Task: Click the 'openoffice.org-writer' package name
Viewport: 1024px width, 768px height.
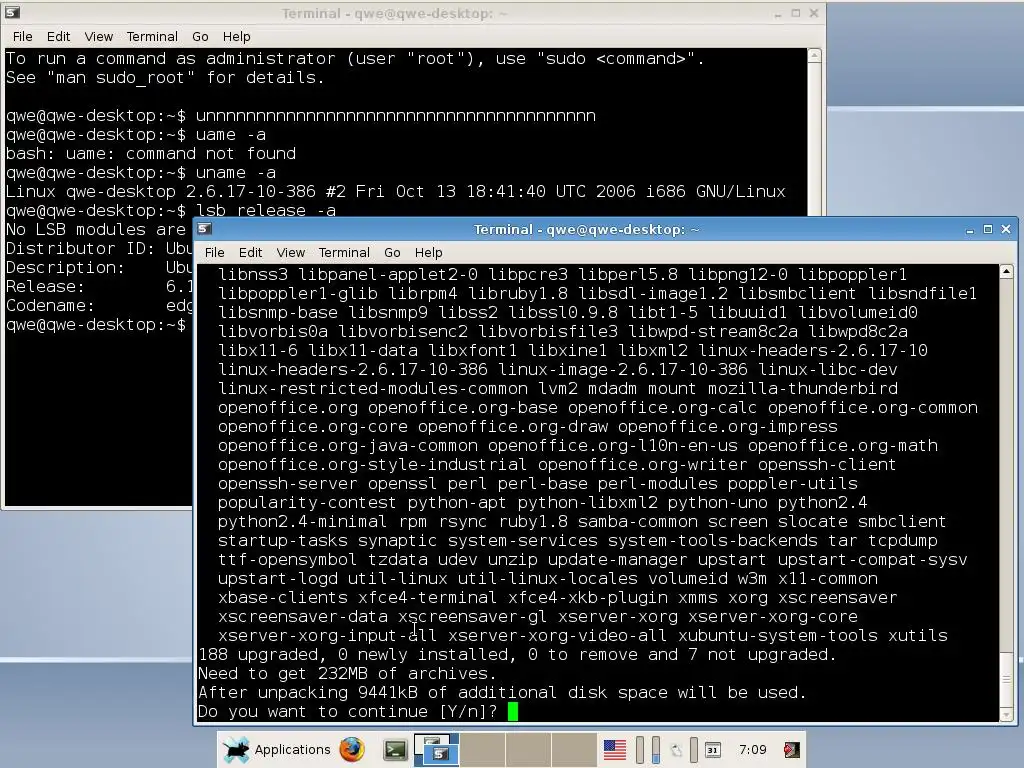Action: [x=643, y=464]
